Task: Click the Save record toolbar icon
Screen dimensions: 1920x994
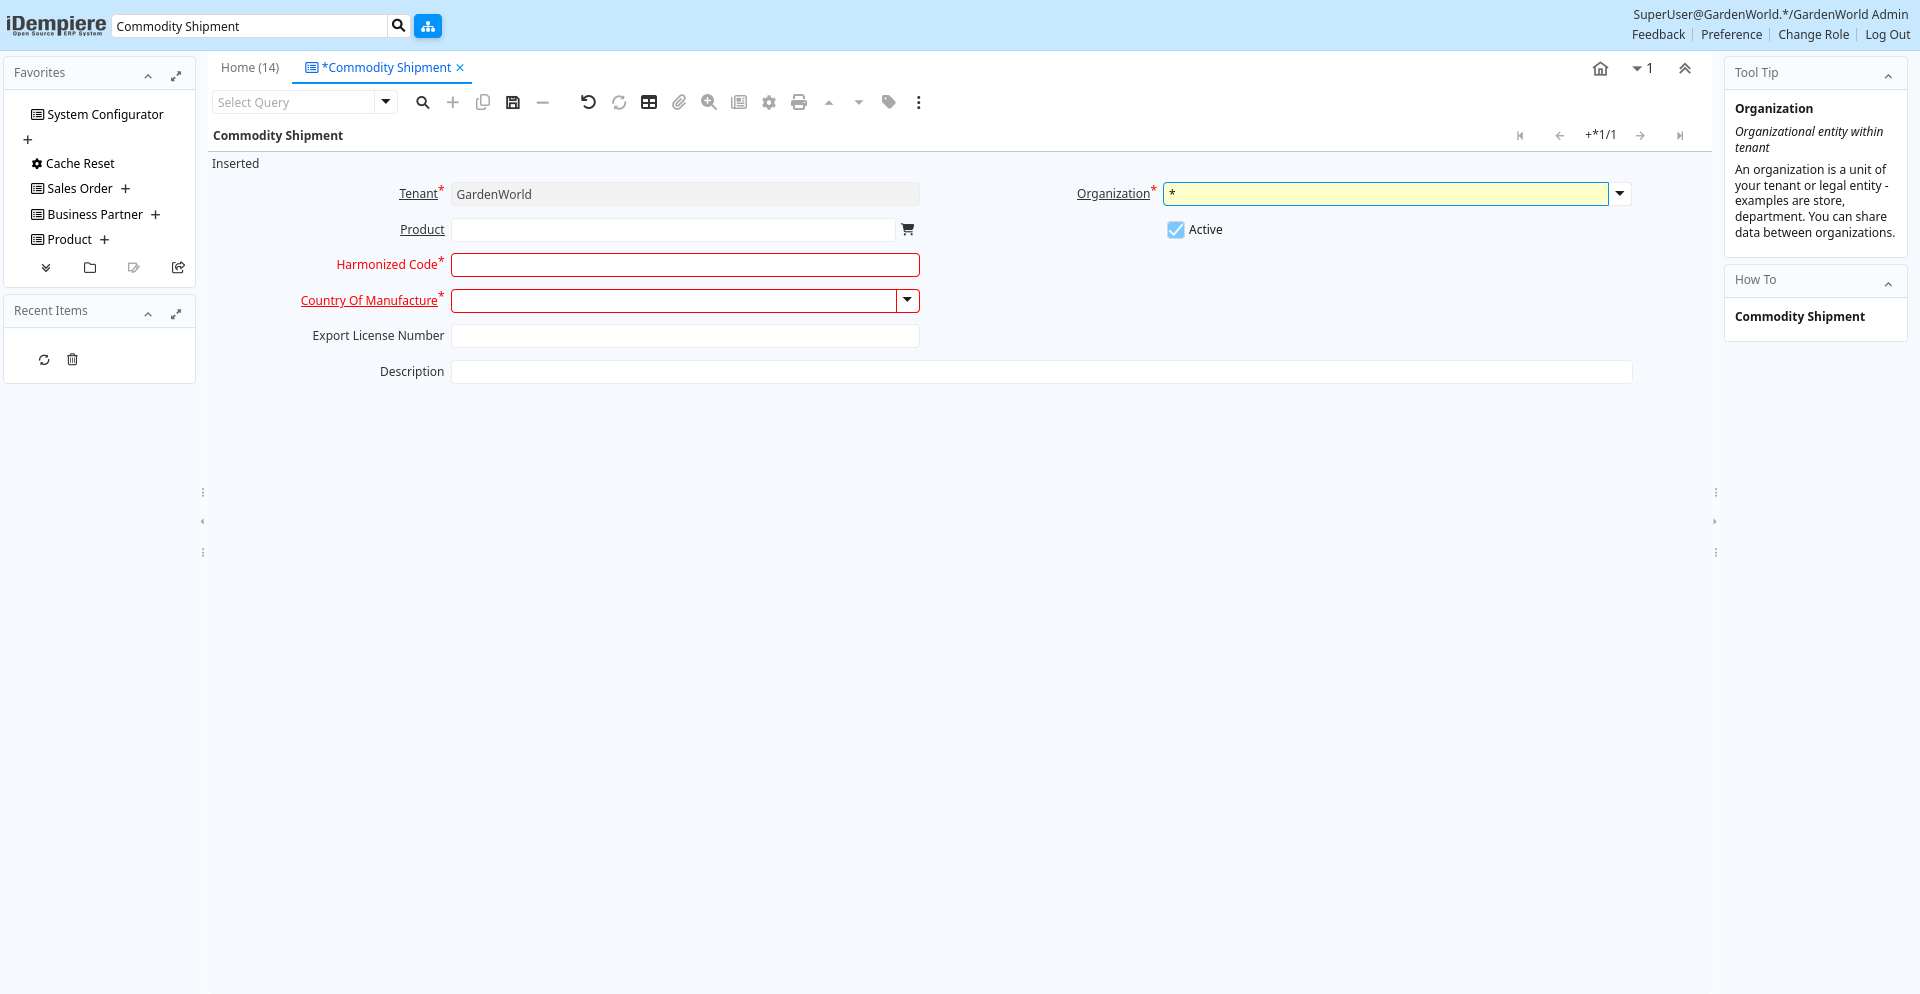Action: click(x=513, y=102)
